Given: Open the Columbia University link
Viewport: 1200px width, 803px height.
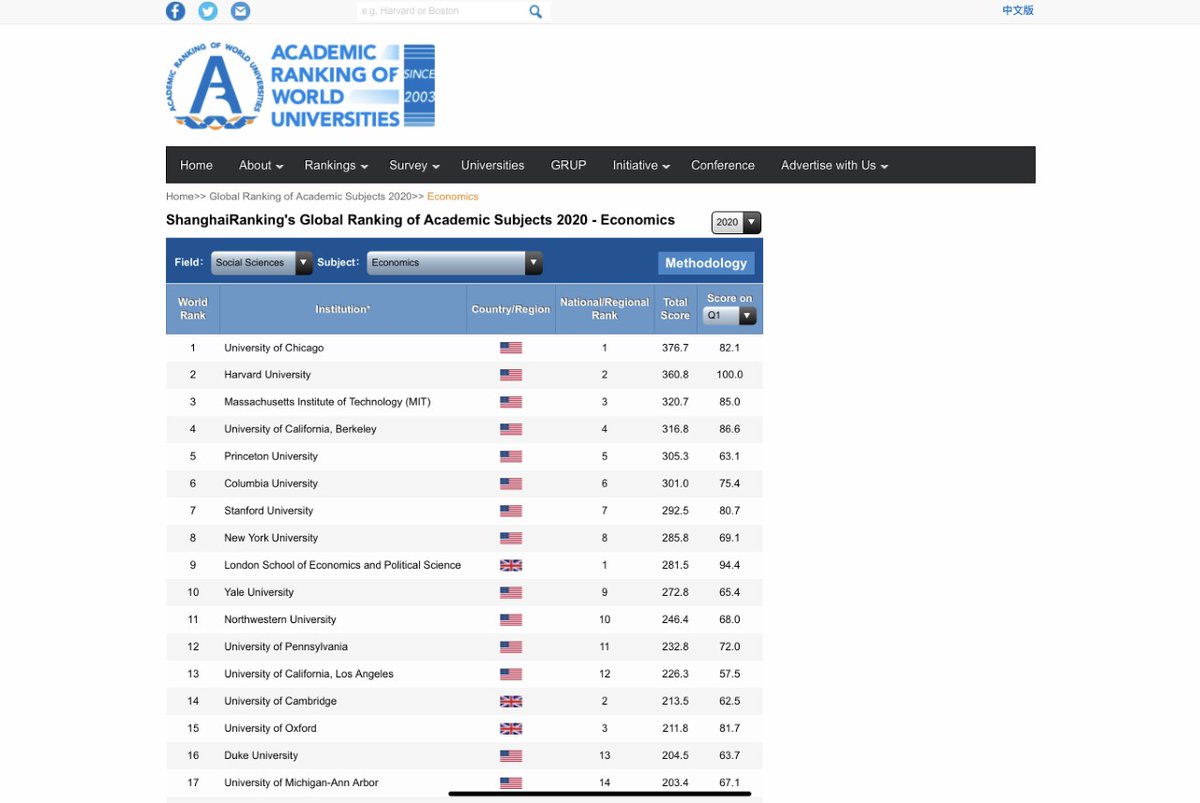Looking at the screenshot, I should pyautogui.click(x=270, y=483).
